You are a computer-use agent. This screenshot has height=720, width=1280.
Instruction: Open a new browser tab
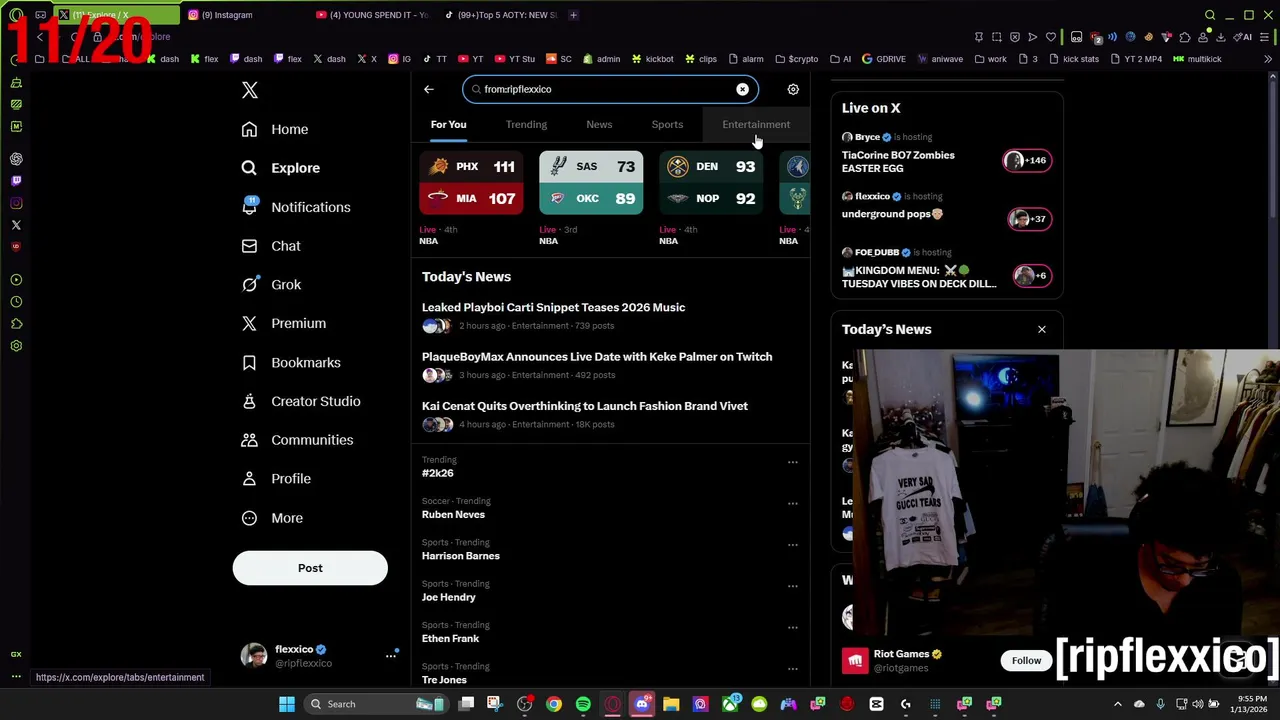click(x=573, y=15)
